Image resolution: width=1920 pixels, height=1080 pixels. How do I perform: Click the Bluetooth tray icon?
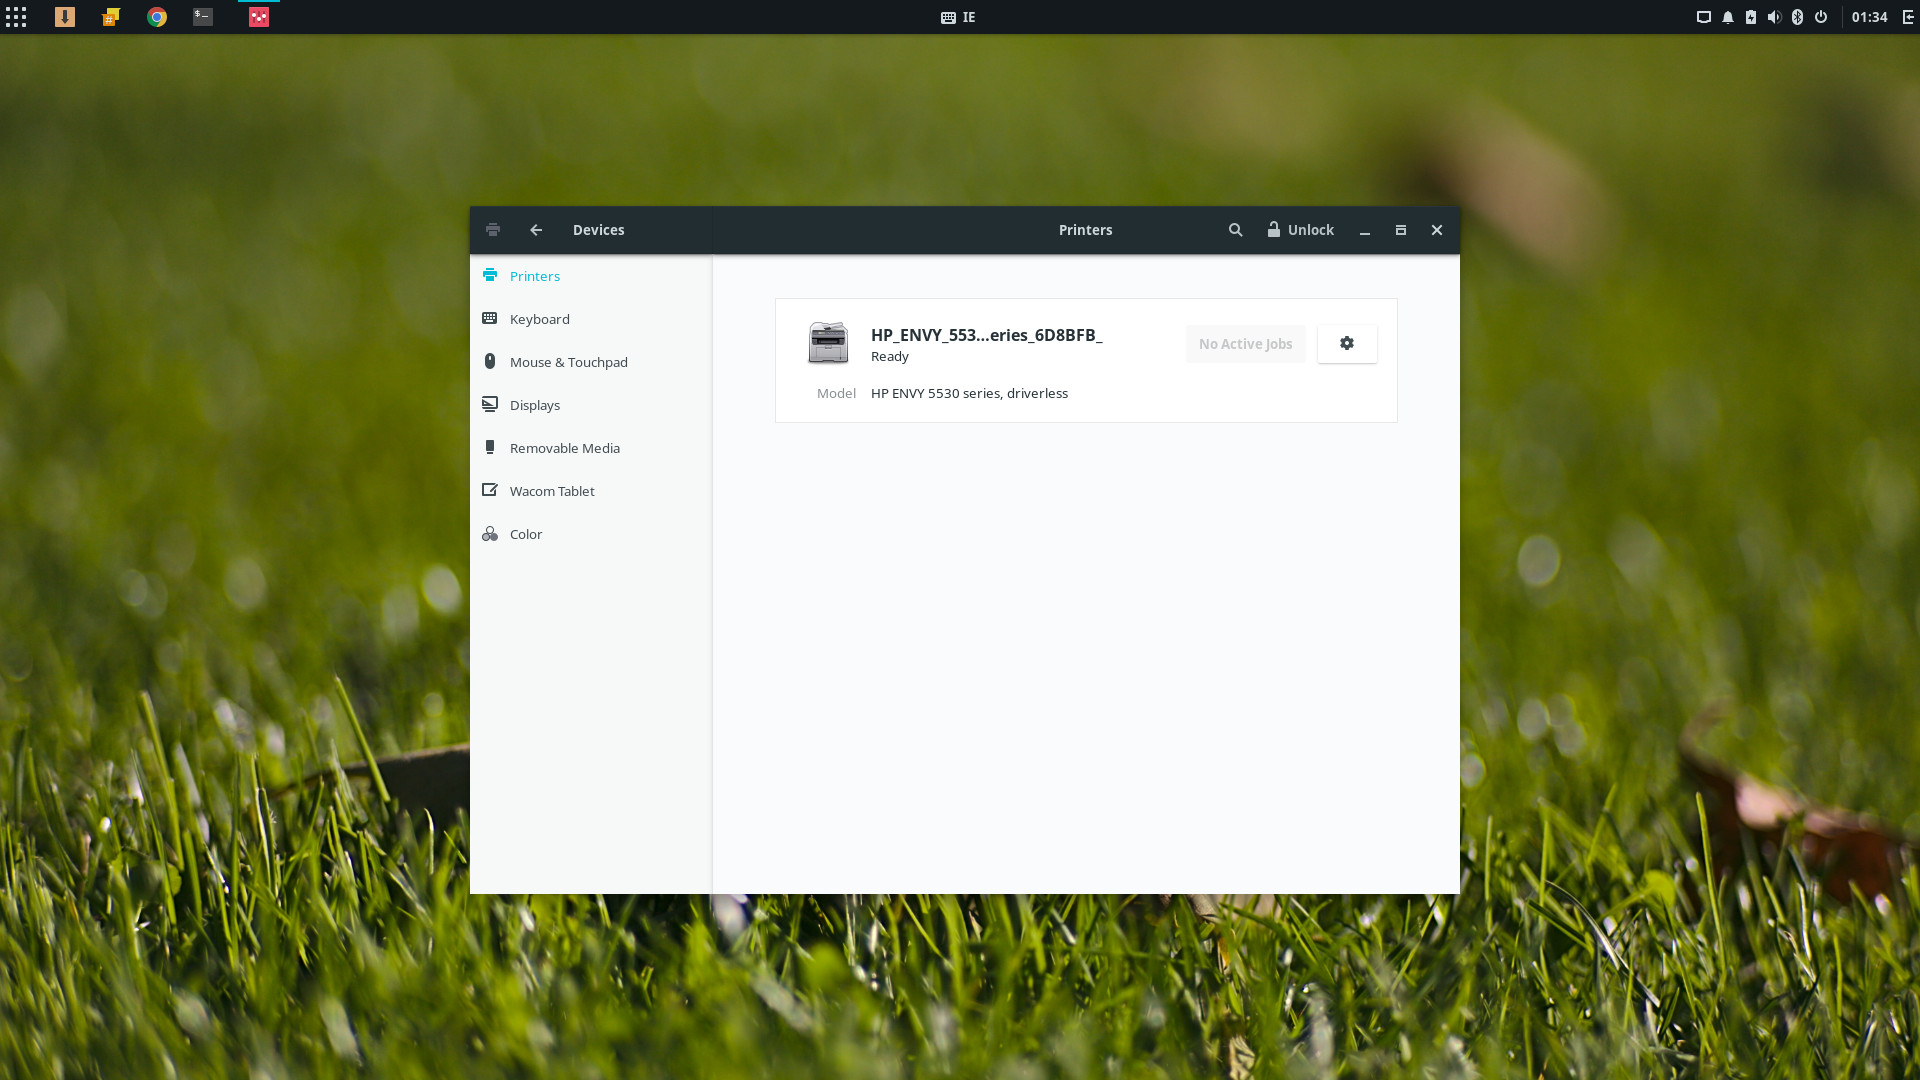(x=1797, y=17)
